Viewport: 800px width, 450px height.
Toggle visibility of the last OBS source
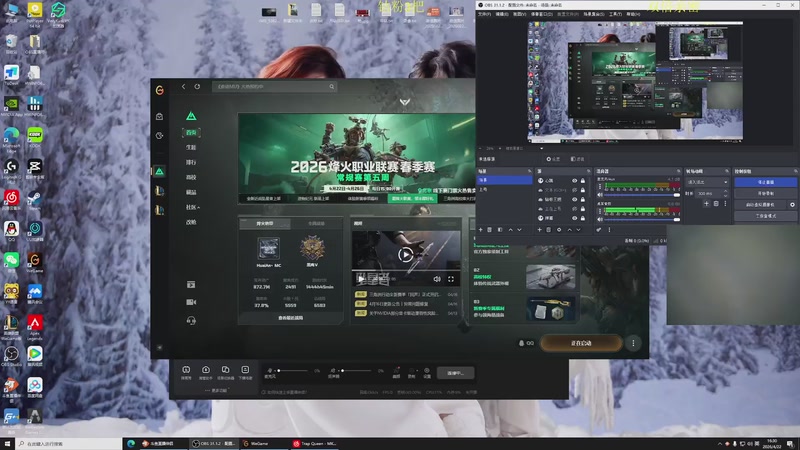pos(574,217)
